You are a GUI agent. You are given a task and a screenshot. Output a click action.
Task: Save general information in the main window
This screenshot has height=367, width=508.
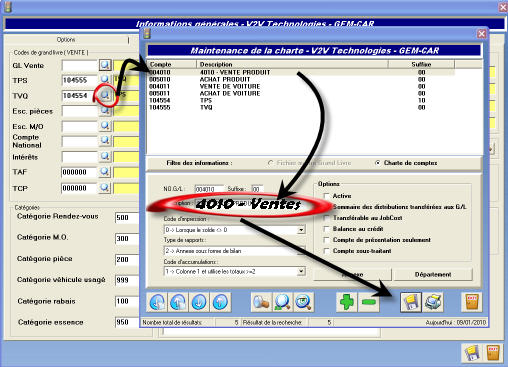[472, 353]
